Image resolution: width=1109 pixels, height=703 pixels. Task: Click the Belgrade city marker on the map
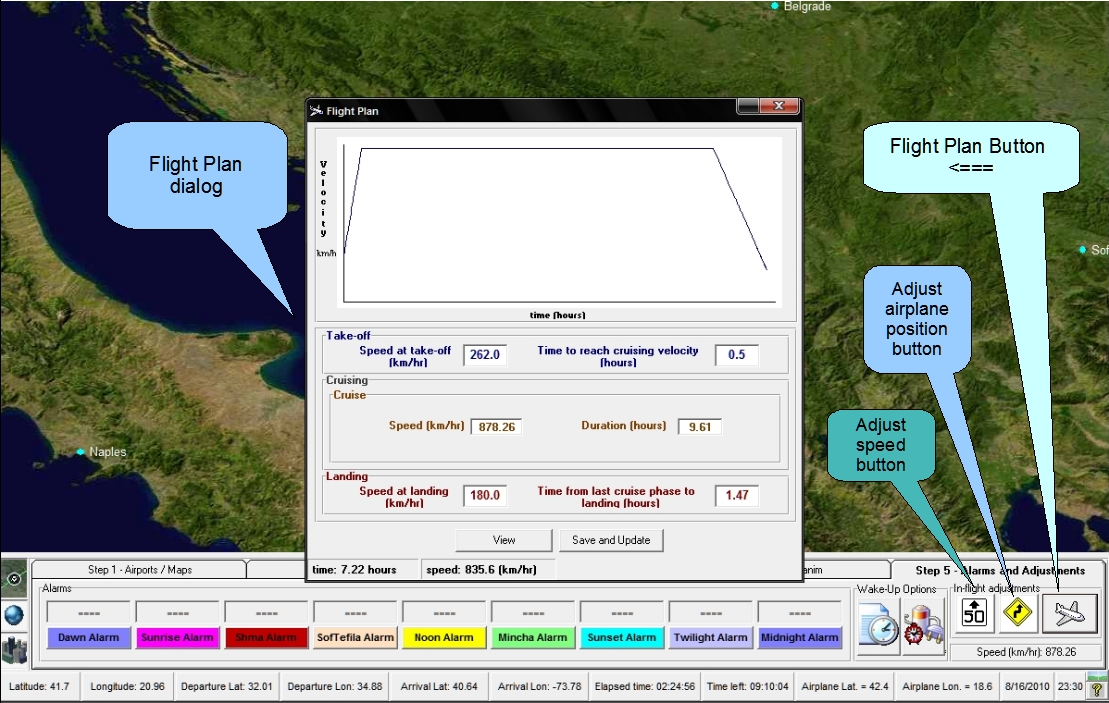pos(775,6)
